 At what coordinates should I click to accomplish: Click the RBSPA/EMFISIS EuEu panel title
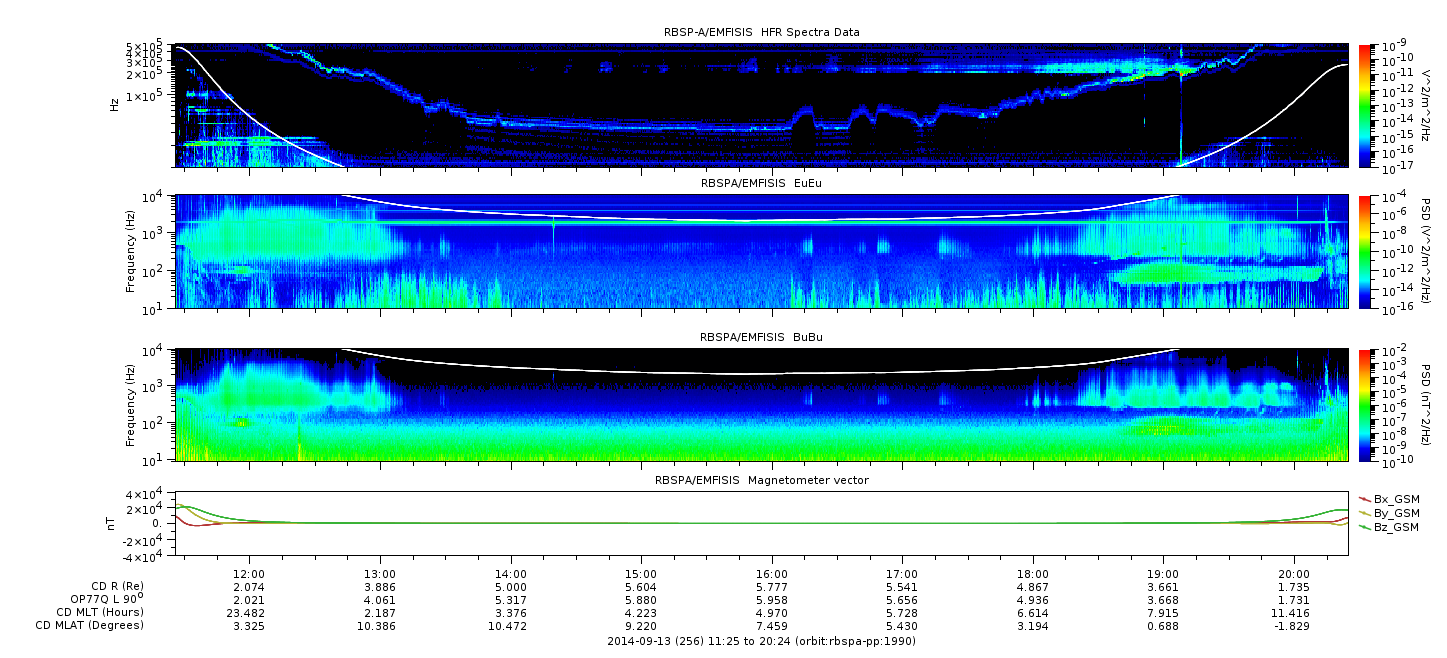click(761, 184)
